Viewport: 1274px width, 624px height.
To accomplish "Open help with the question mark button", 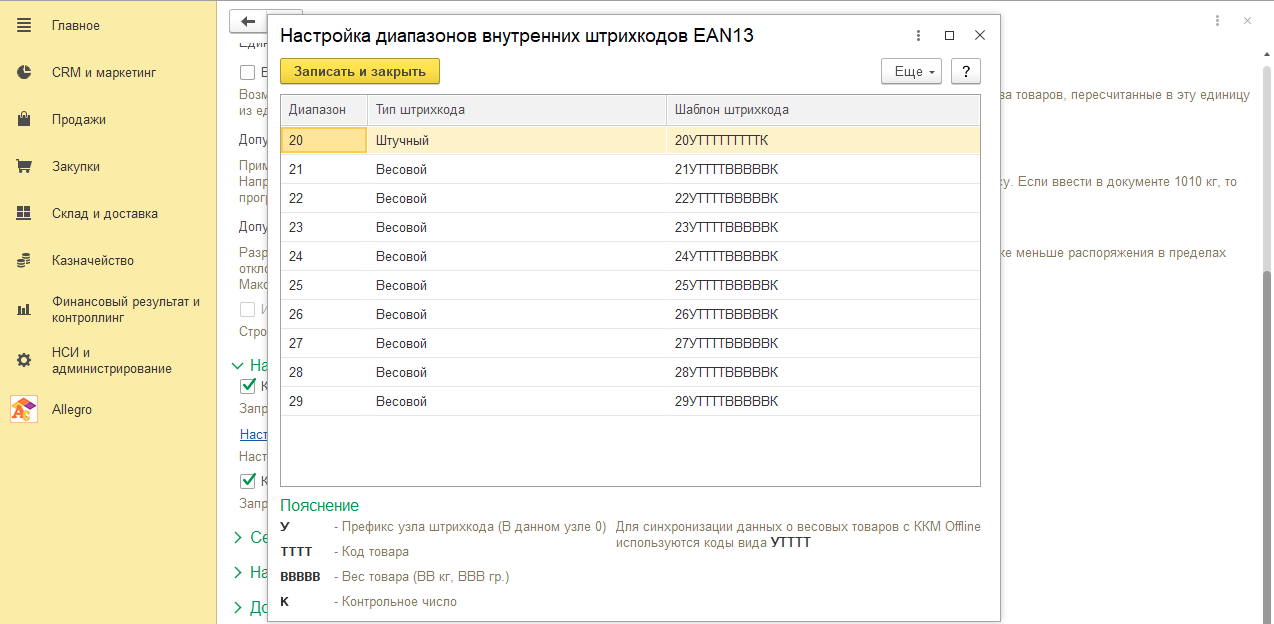I will [965, 71].
